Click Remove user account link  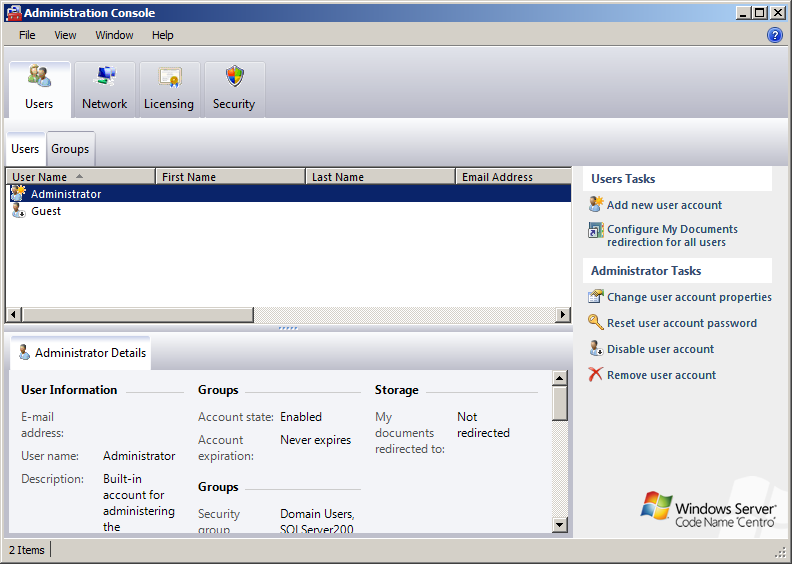click(661, 375)
